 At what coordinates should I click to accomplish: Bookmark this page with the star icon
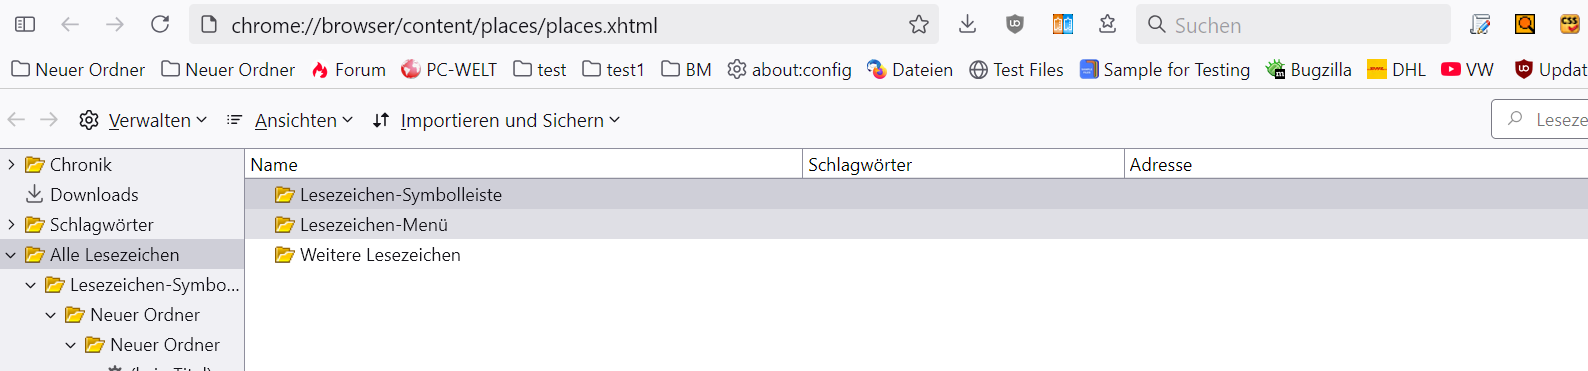(919, 25)
